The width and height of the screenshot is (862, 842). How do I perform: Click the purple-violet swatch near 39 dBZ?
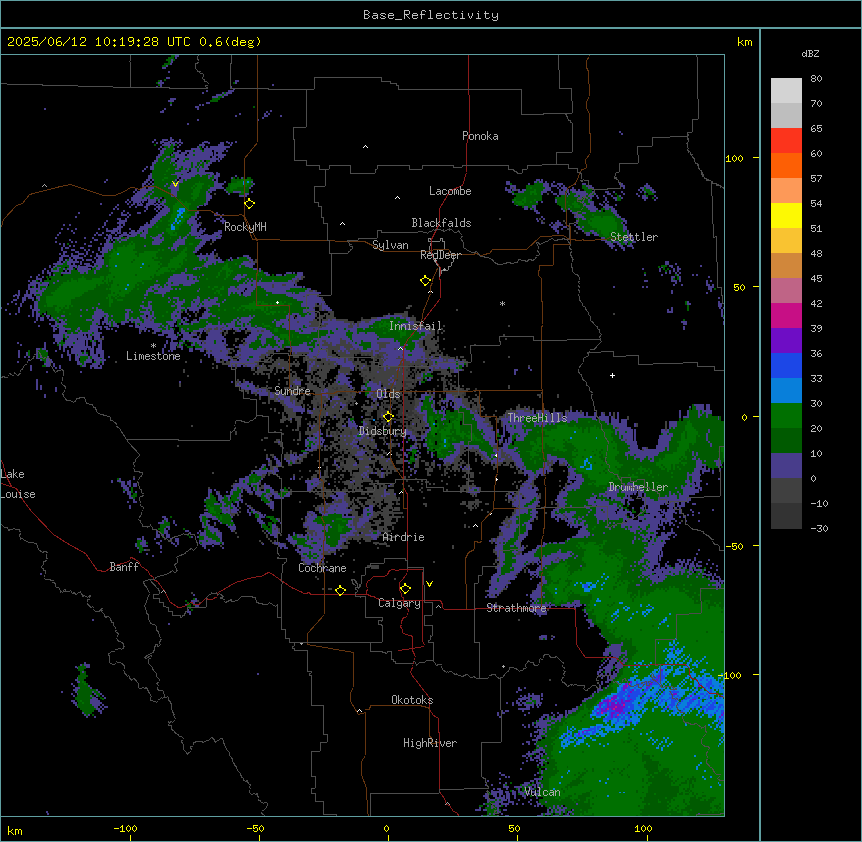786,341
